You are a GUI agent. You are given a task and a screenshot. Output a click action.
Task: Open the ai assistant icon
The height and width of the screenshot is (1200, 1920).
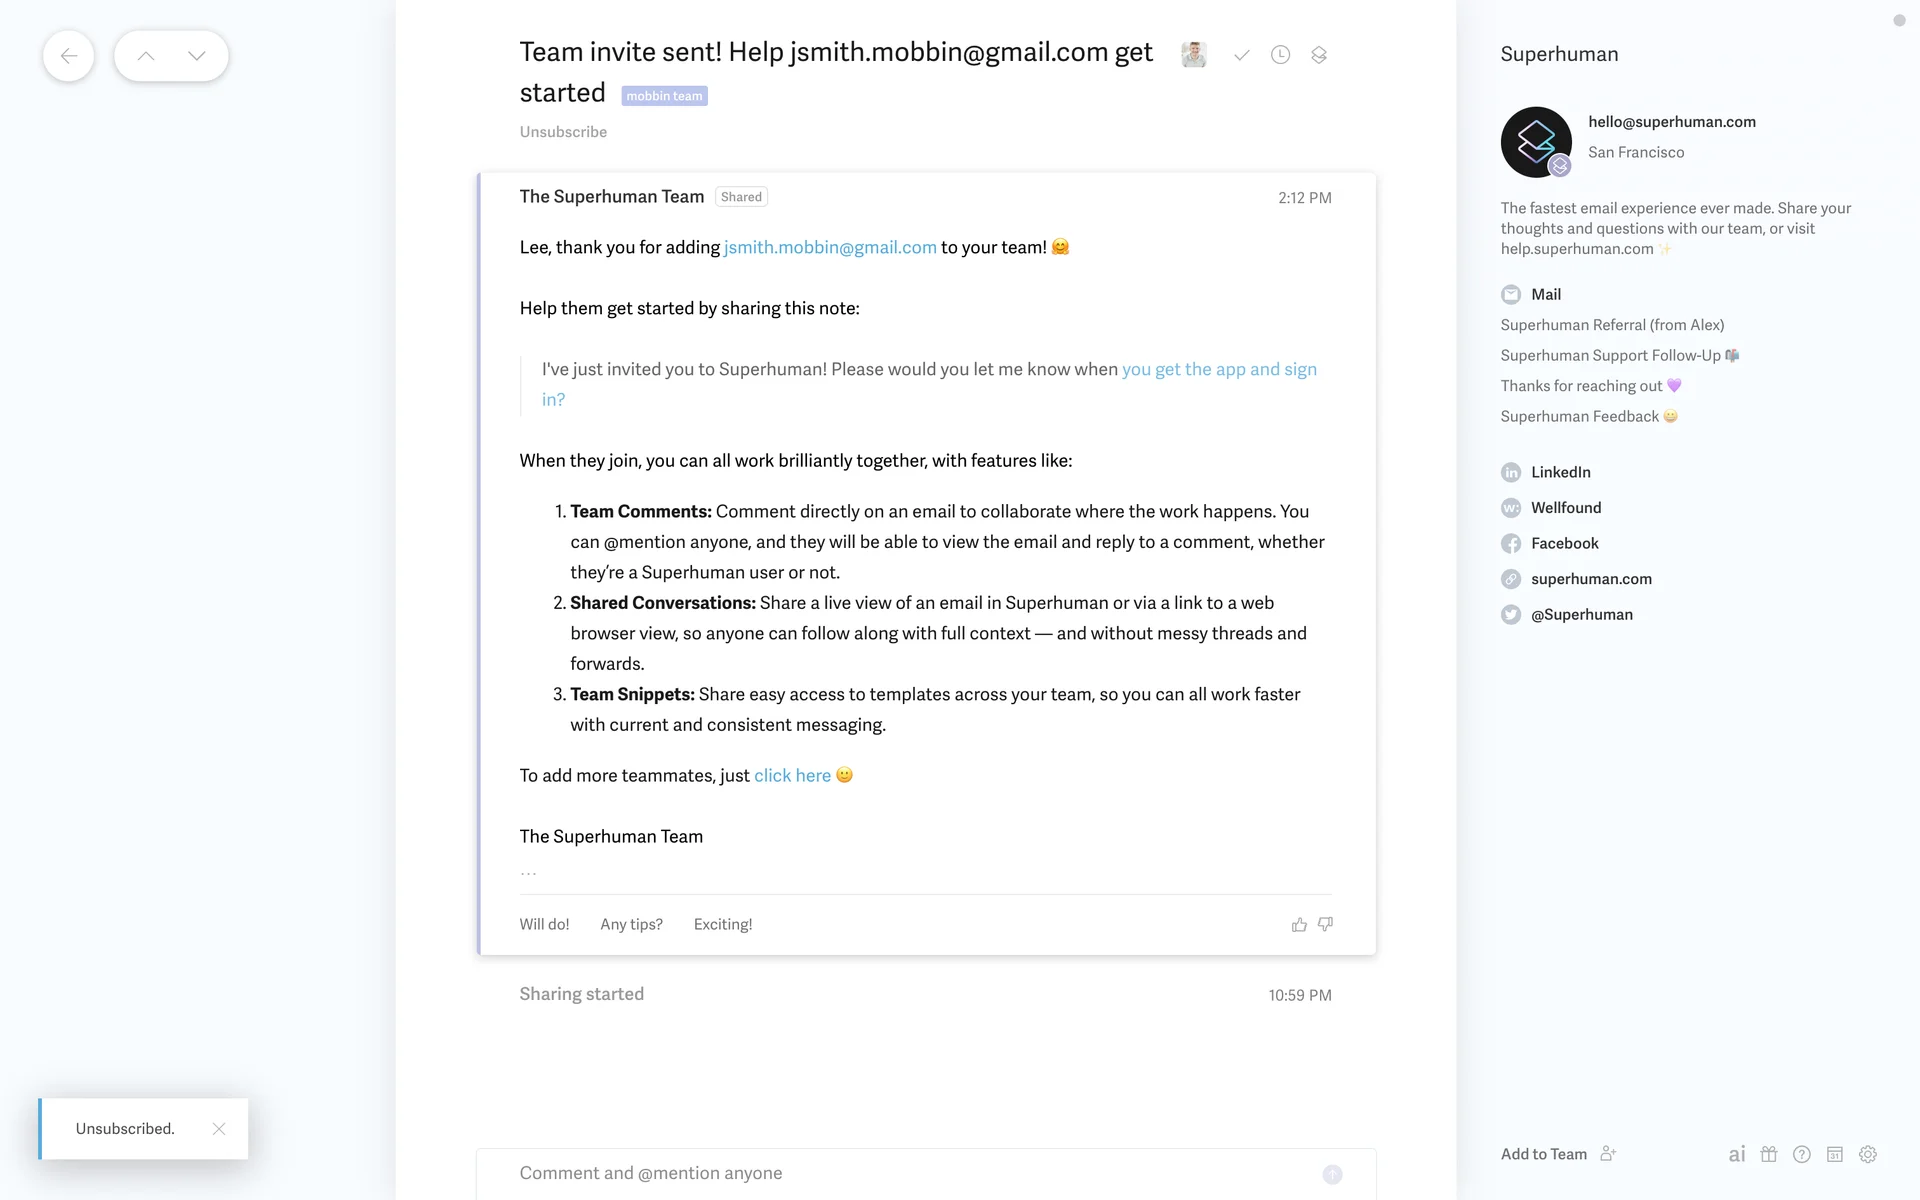pyautogui.click(x=1737, y=1154)
